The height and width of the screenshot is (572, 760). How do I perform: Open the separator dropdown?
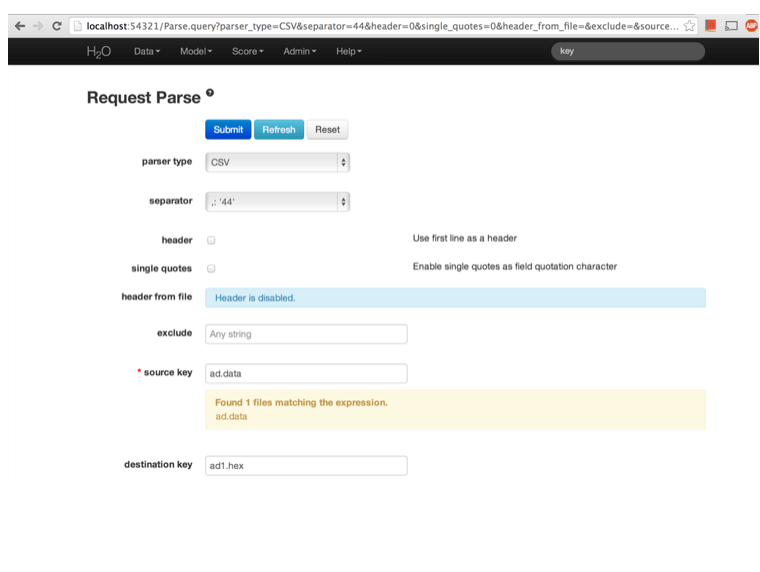[x=277, y=201]
